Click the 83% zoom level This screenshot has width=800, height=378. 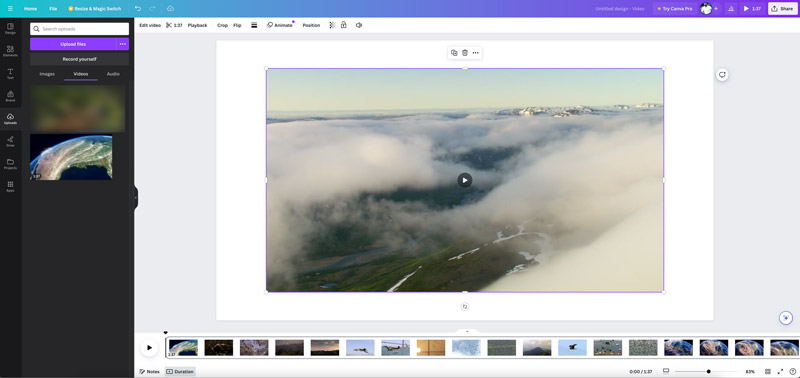(750, 371)
